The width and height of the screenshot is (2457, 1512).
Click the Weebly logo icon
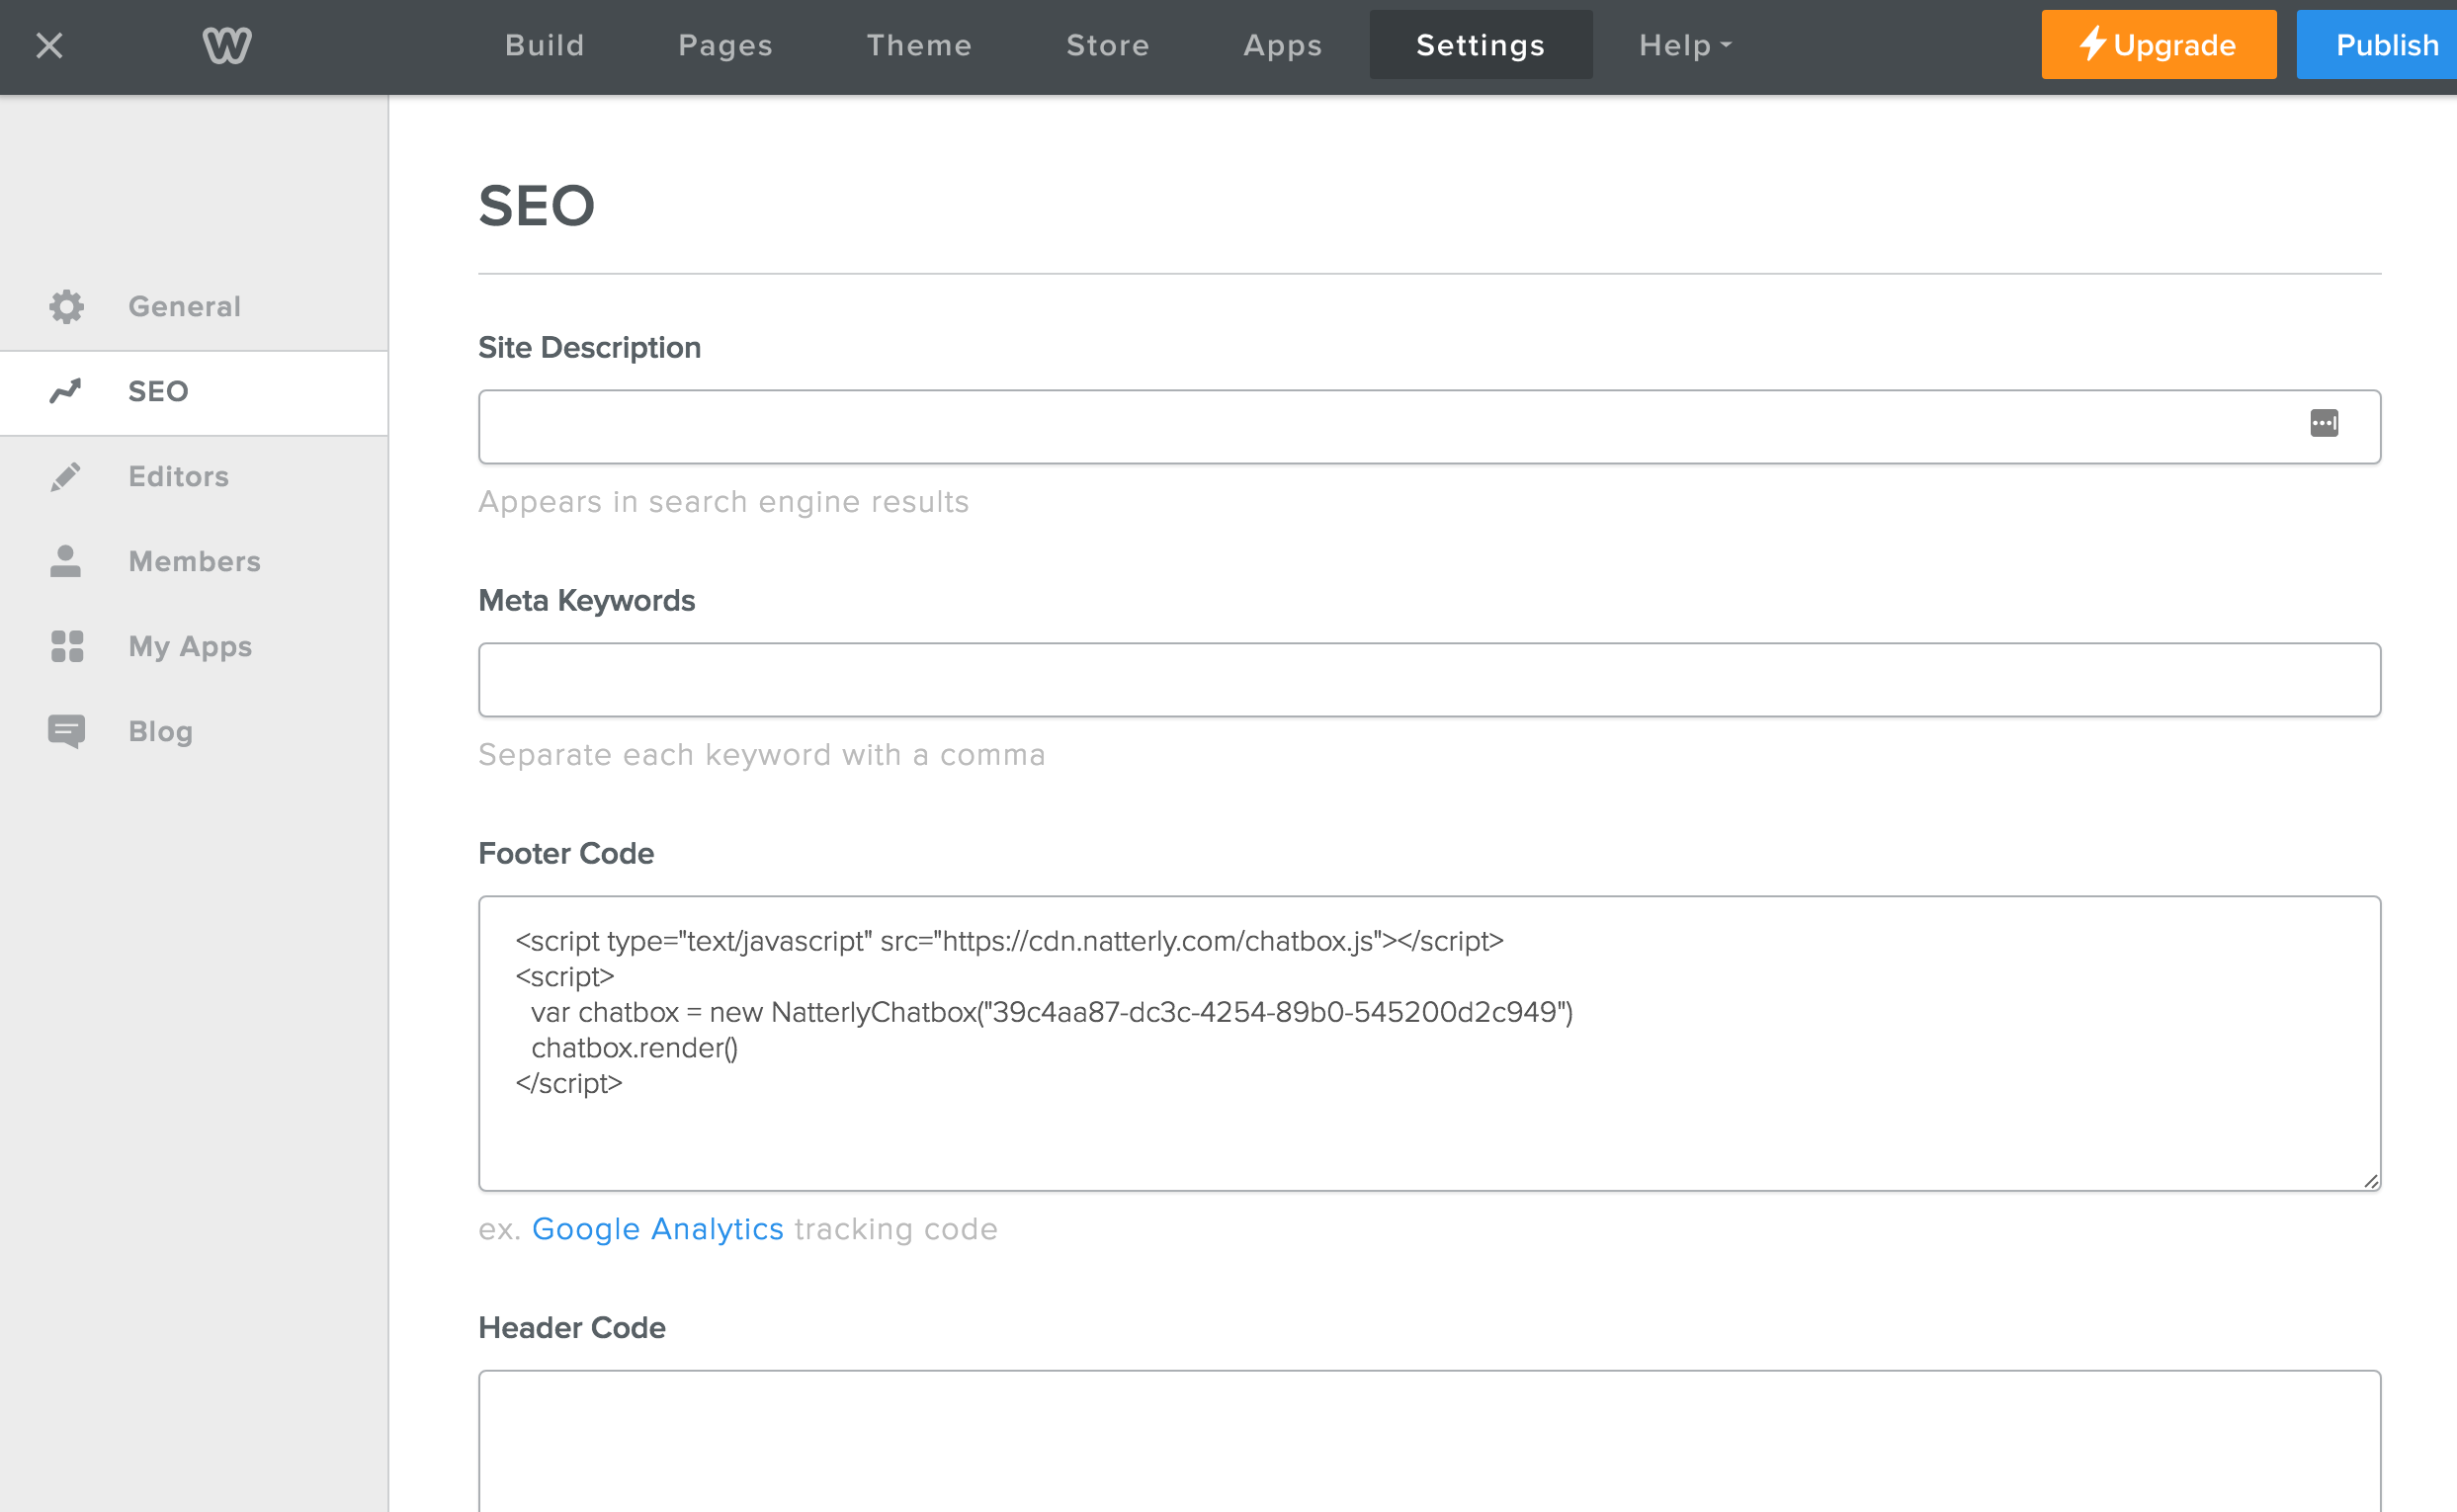tap(227, 45)
